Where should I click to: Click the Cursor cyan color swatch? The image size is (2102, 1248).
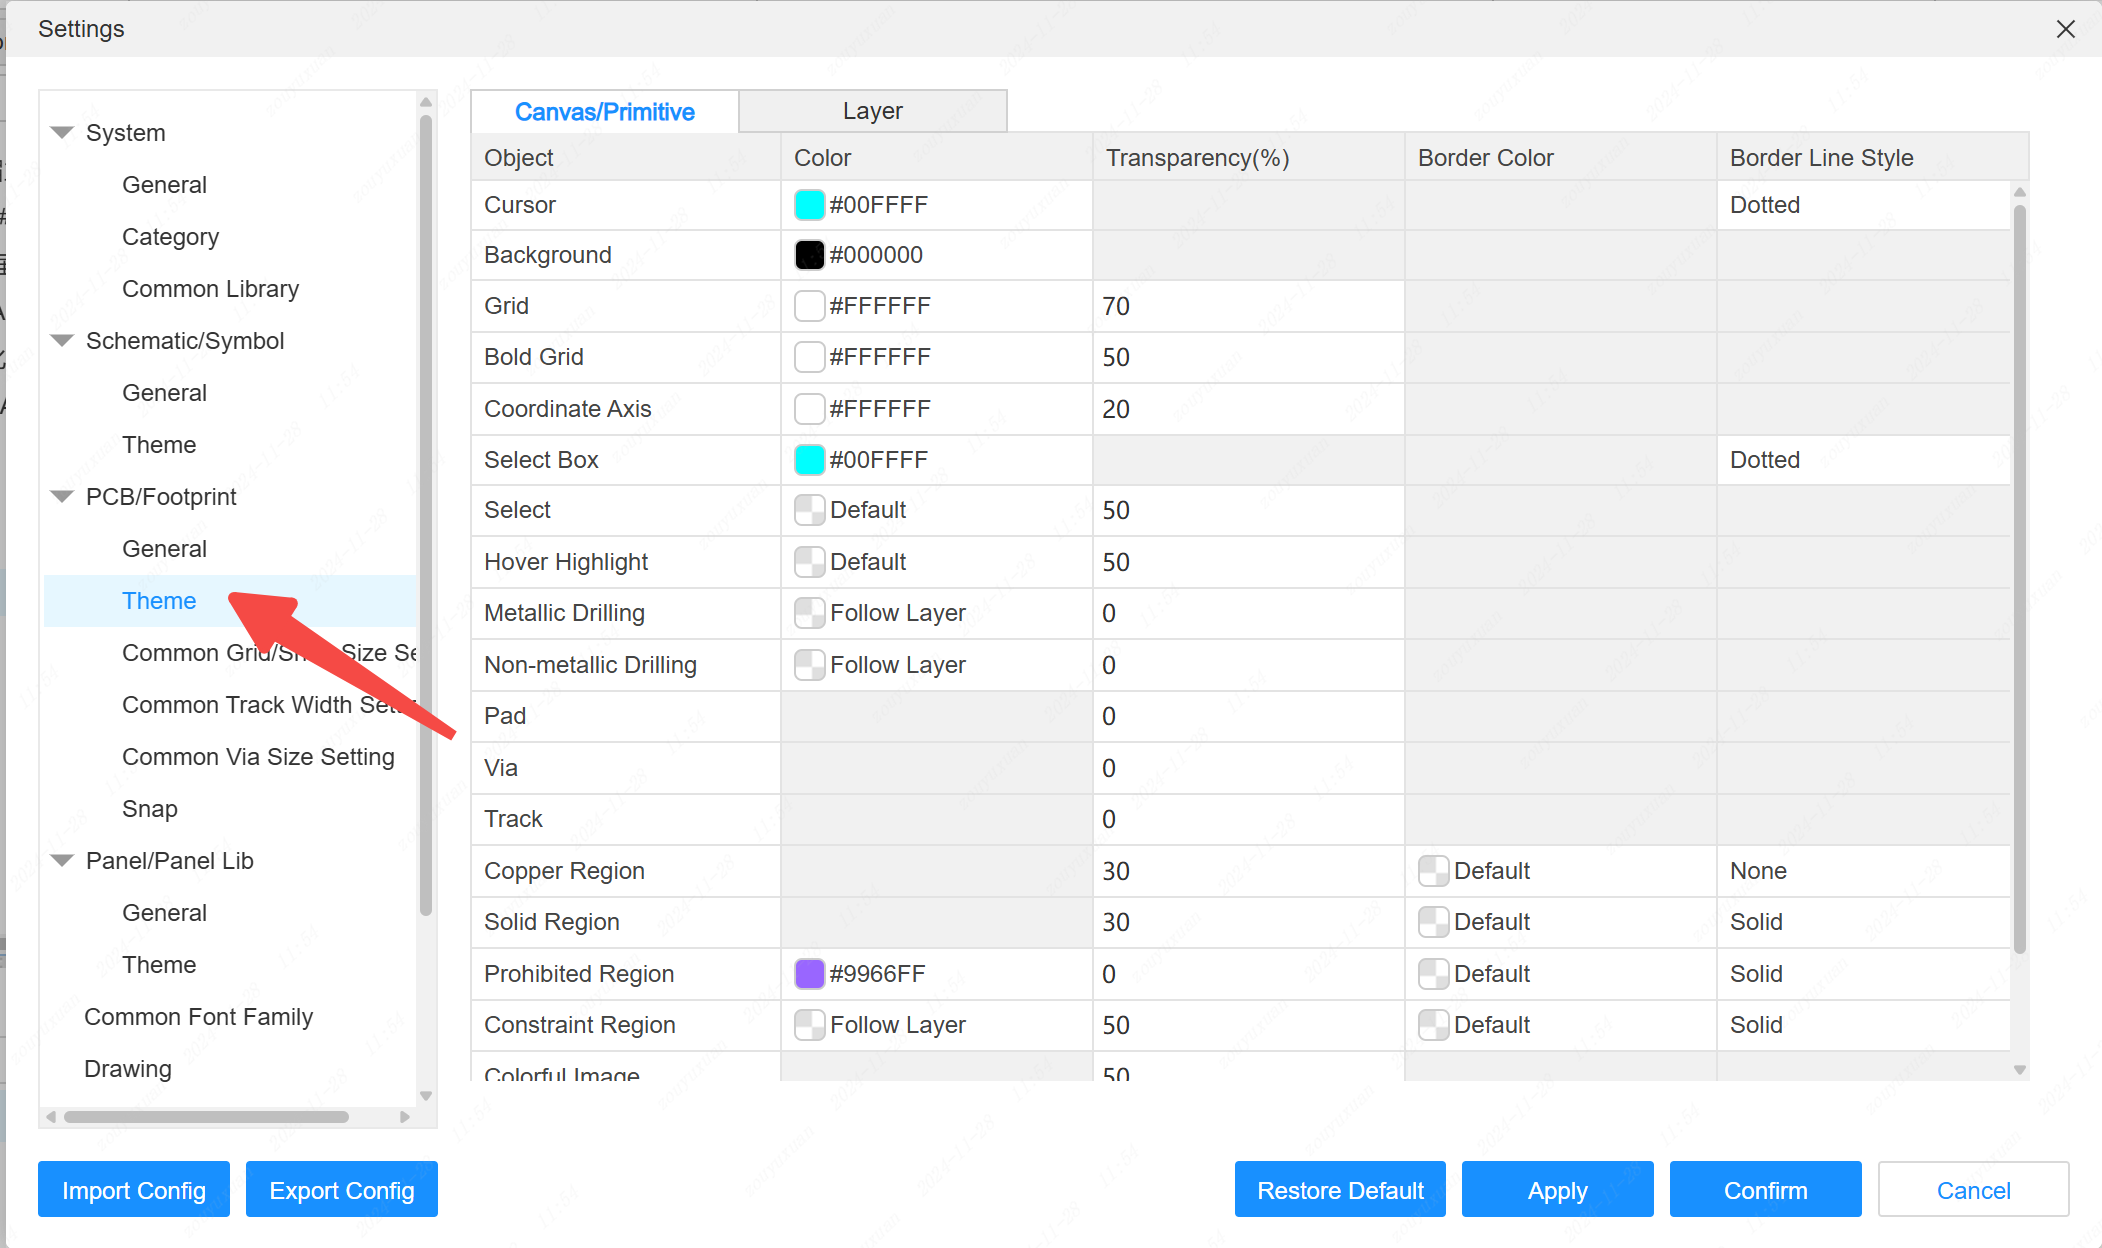[x=809, y=205]
